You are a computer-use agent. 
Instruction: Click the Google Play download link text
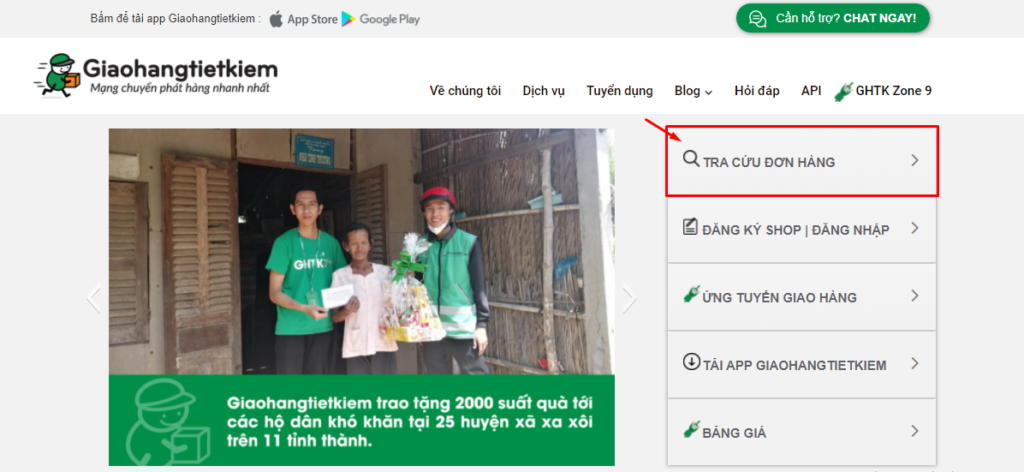point(390,20)
